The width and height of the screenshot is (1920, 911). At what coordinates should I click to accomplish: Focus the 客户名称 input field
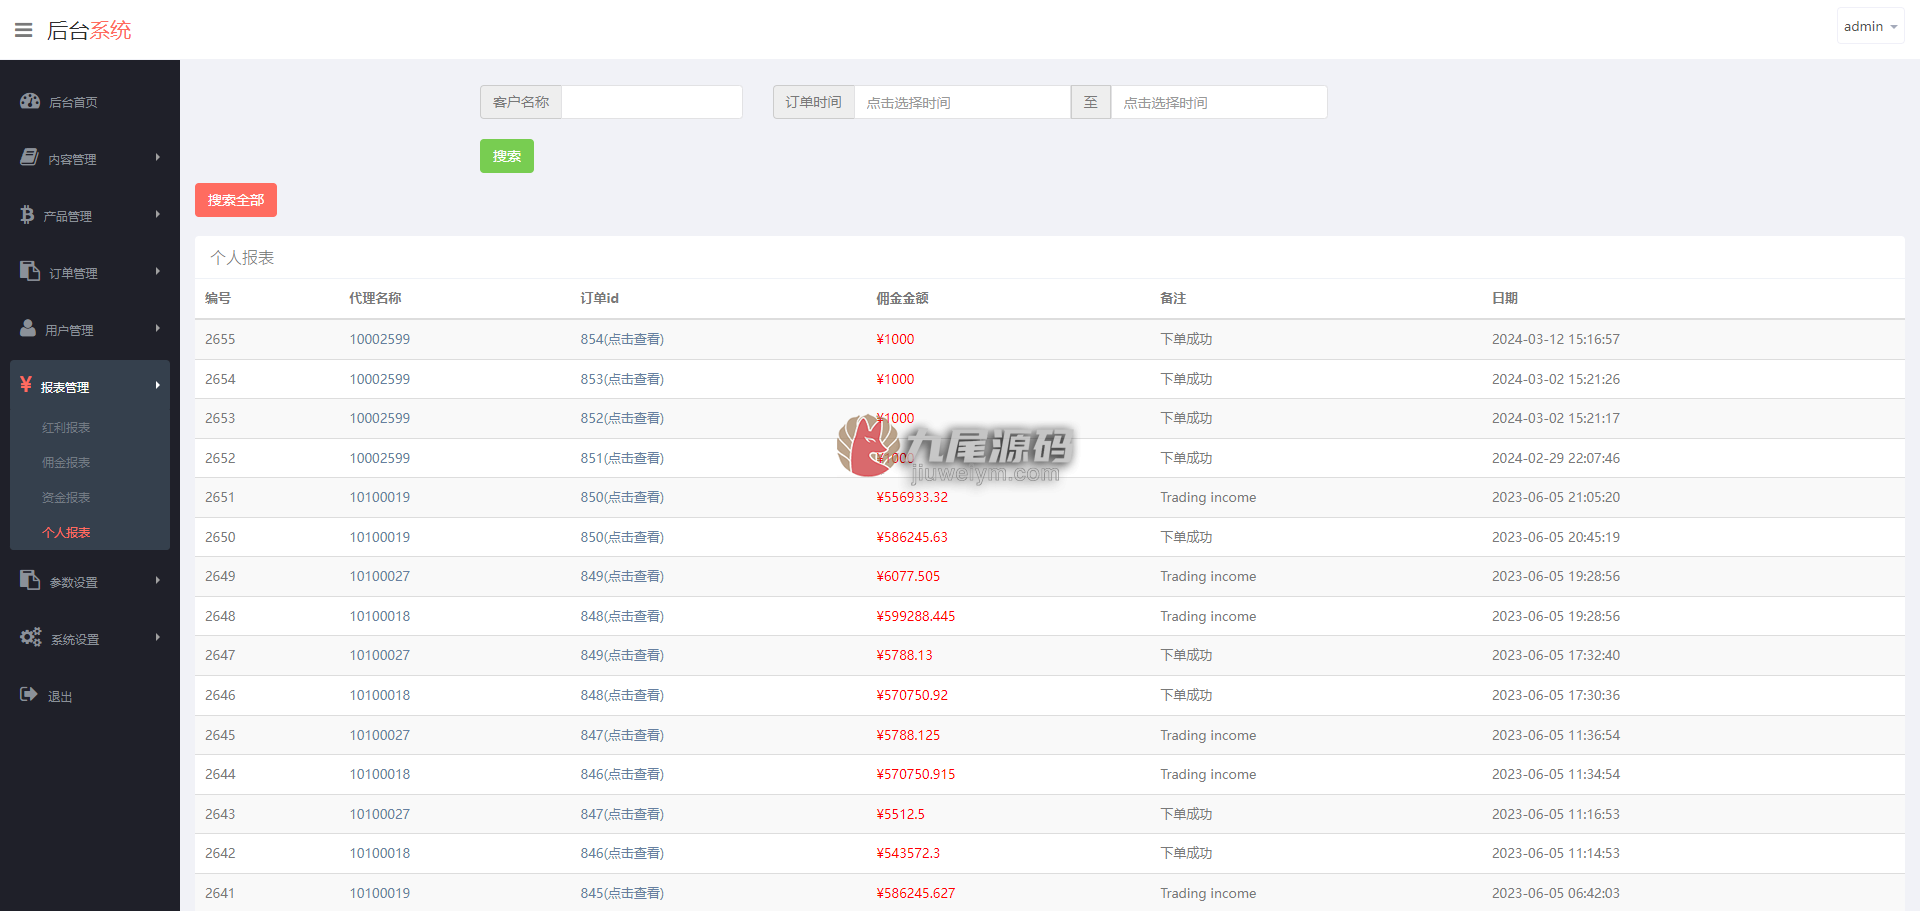point(652,102)
